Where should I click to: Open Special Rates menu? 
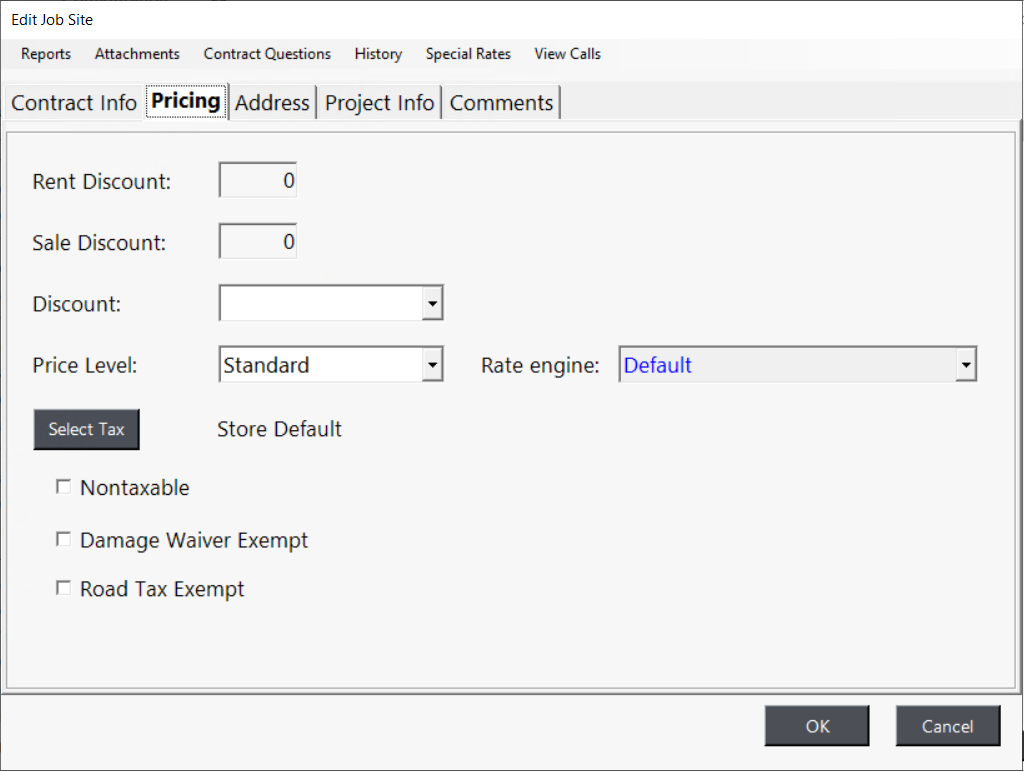click(x=468, y=54)
